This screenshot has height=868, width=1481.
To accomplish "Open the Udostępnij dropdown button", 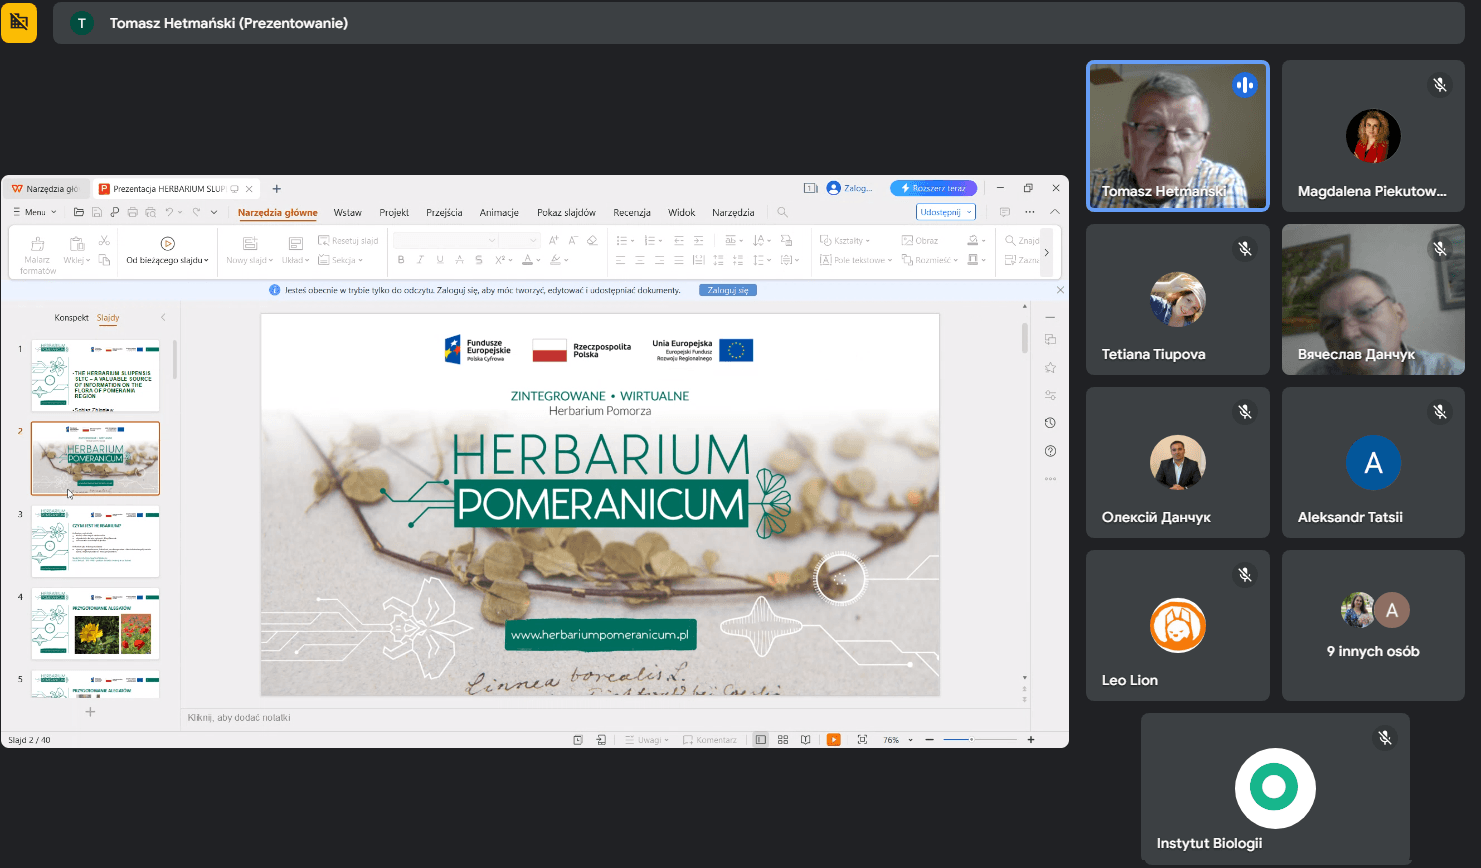I will coord(945,212).
